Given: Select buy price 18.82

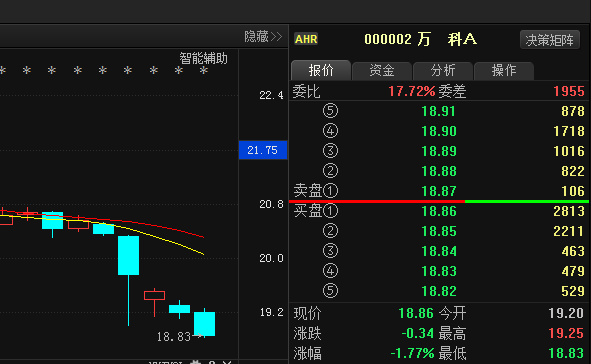Looking at the screenshot, I should 439,291.
